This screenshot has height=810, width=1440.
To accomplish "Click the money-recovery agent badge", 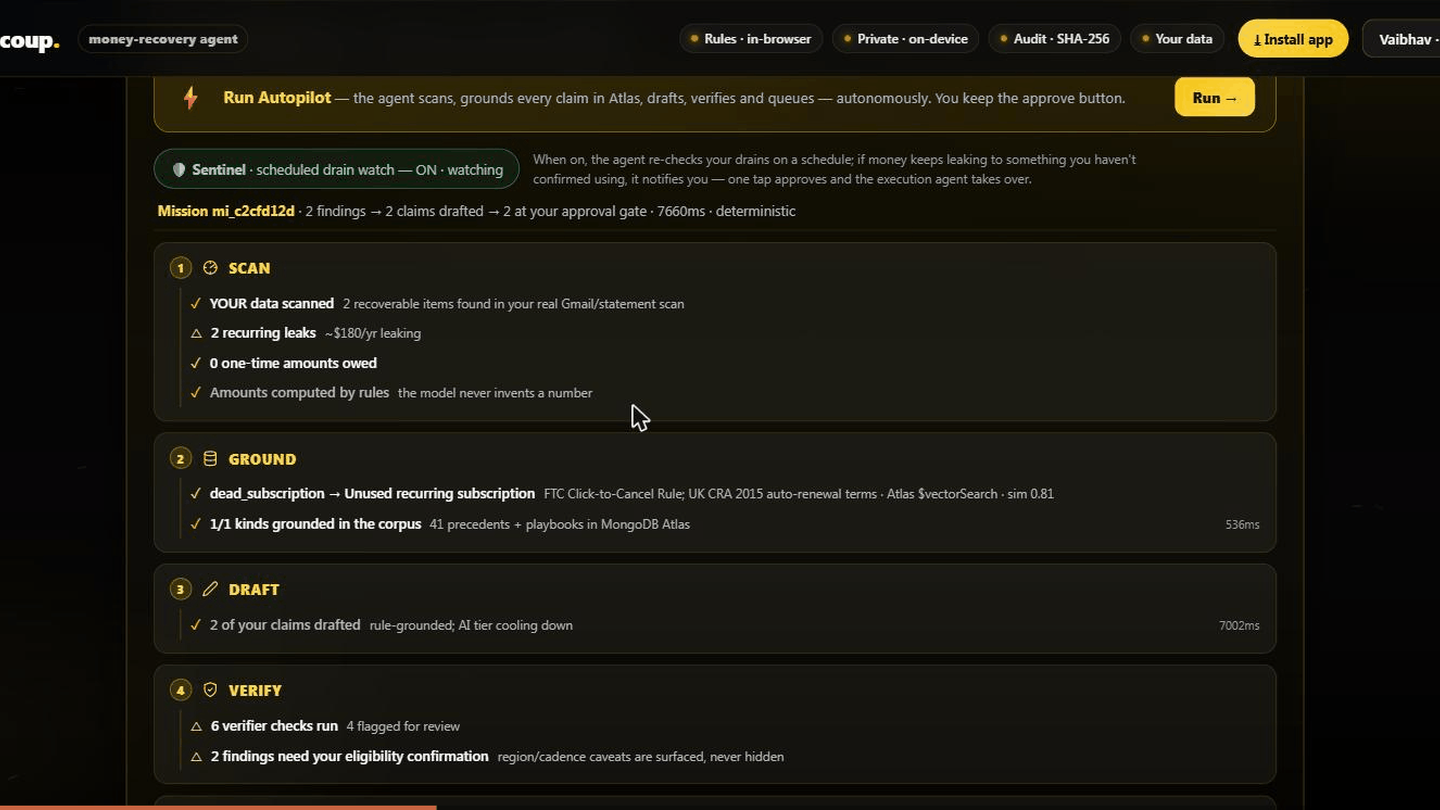I will pyautogui.click(x=163, y=39).
